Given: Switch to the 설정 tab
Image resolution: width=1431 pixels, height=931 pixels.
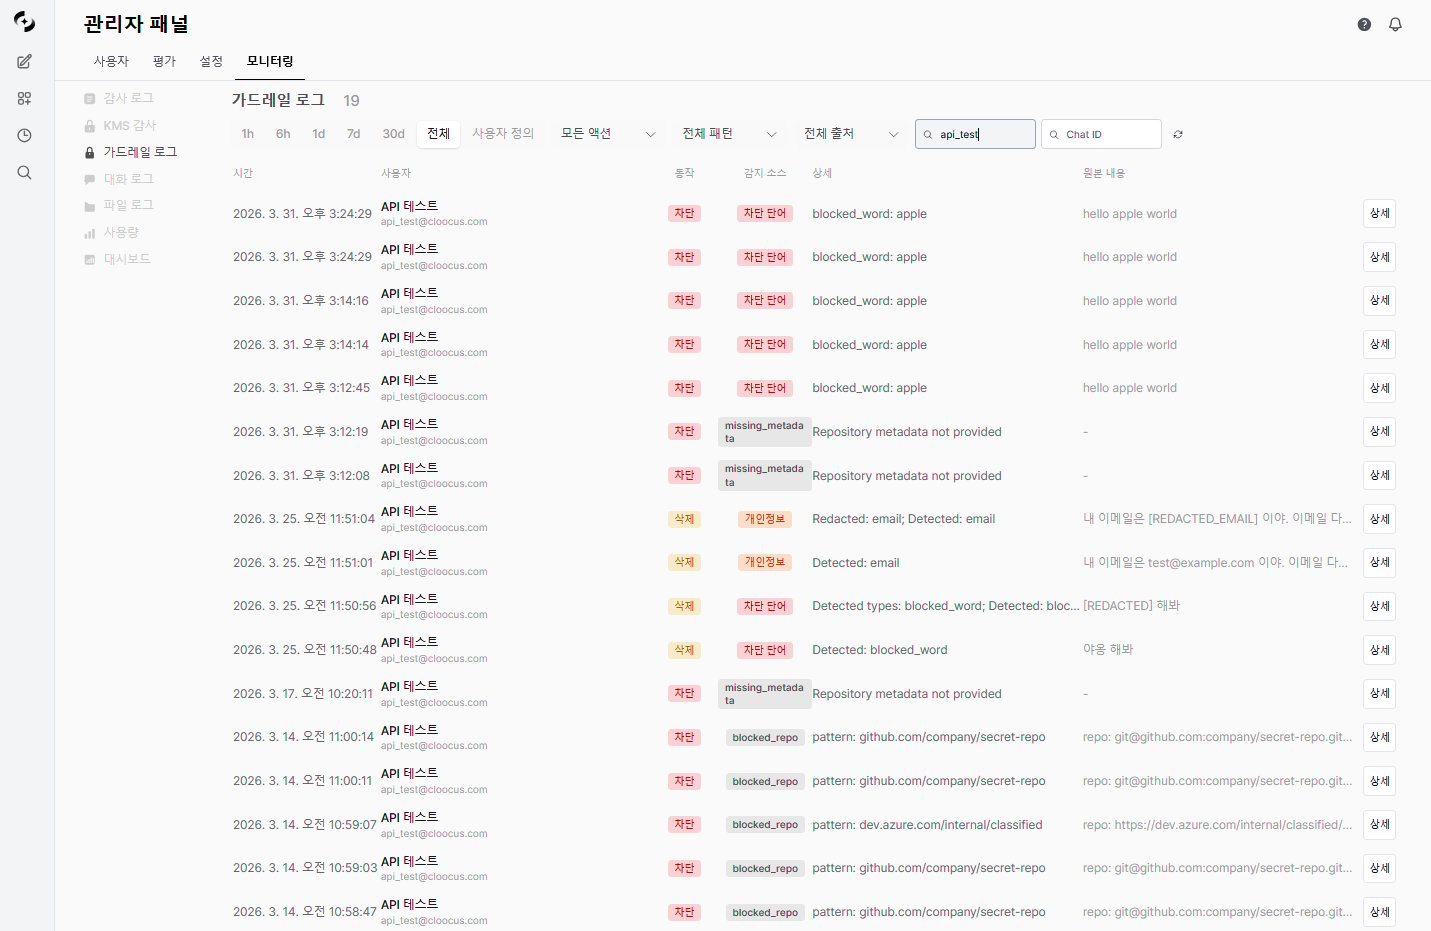Looking at the screenshot, I should pos(211,61).
